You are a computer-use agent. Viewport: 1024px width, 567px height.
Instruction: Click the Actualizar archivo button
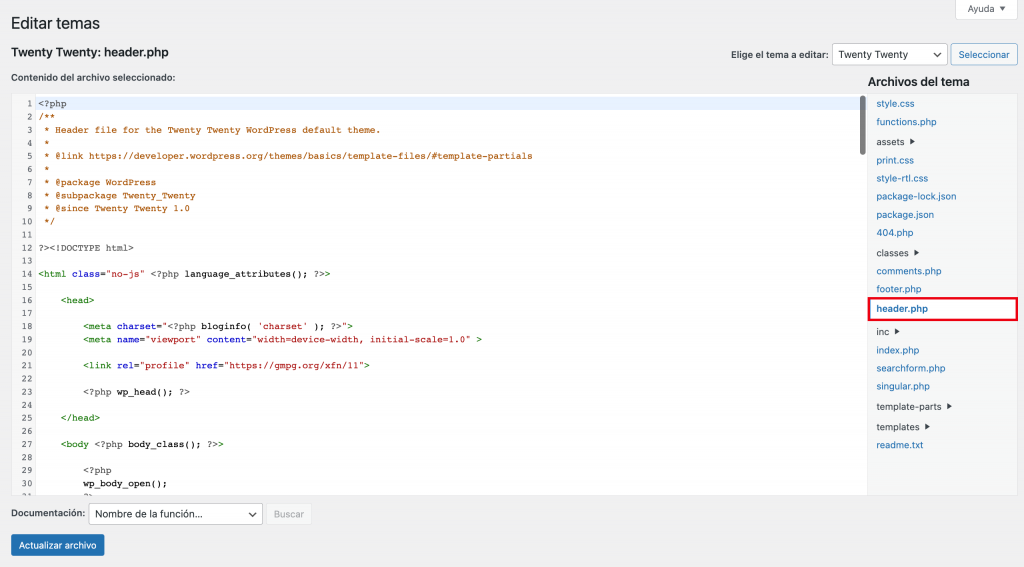click(57, 545)
